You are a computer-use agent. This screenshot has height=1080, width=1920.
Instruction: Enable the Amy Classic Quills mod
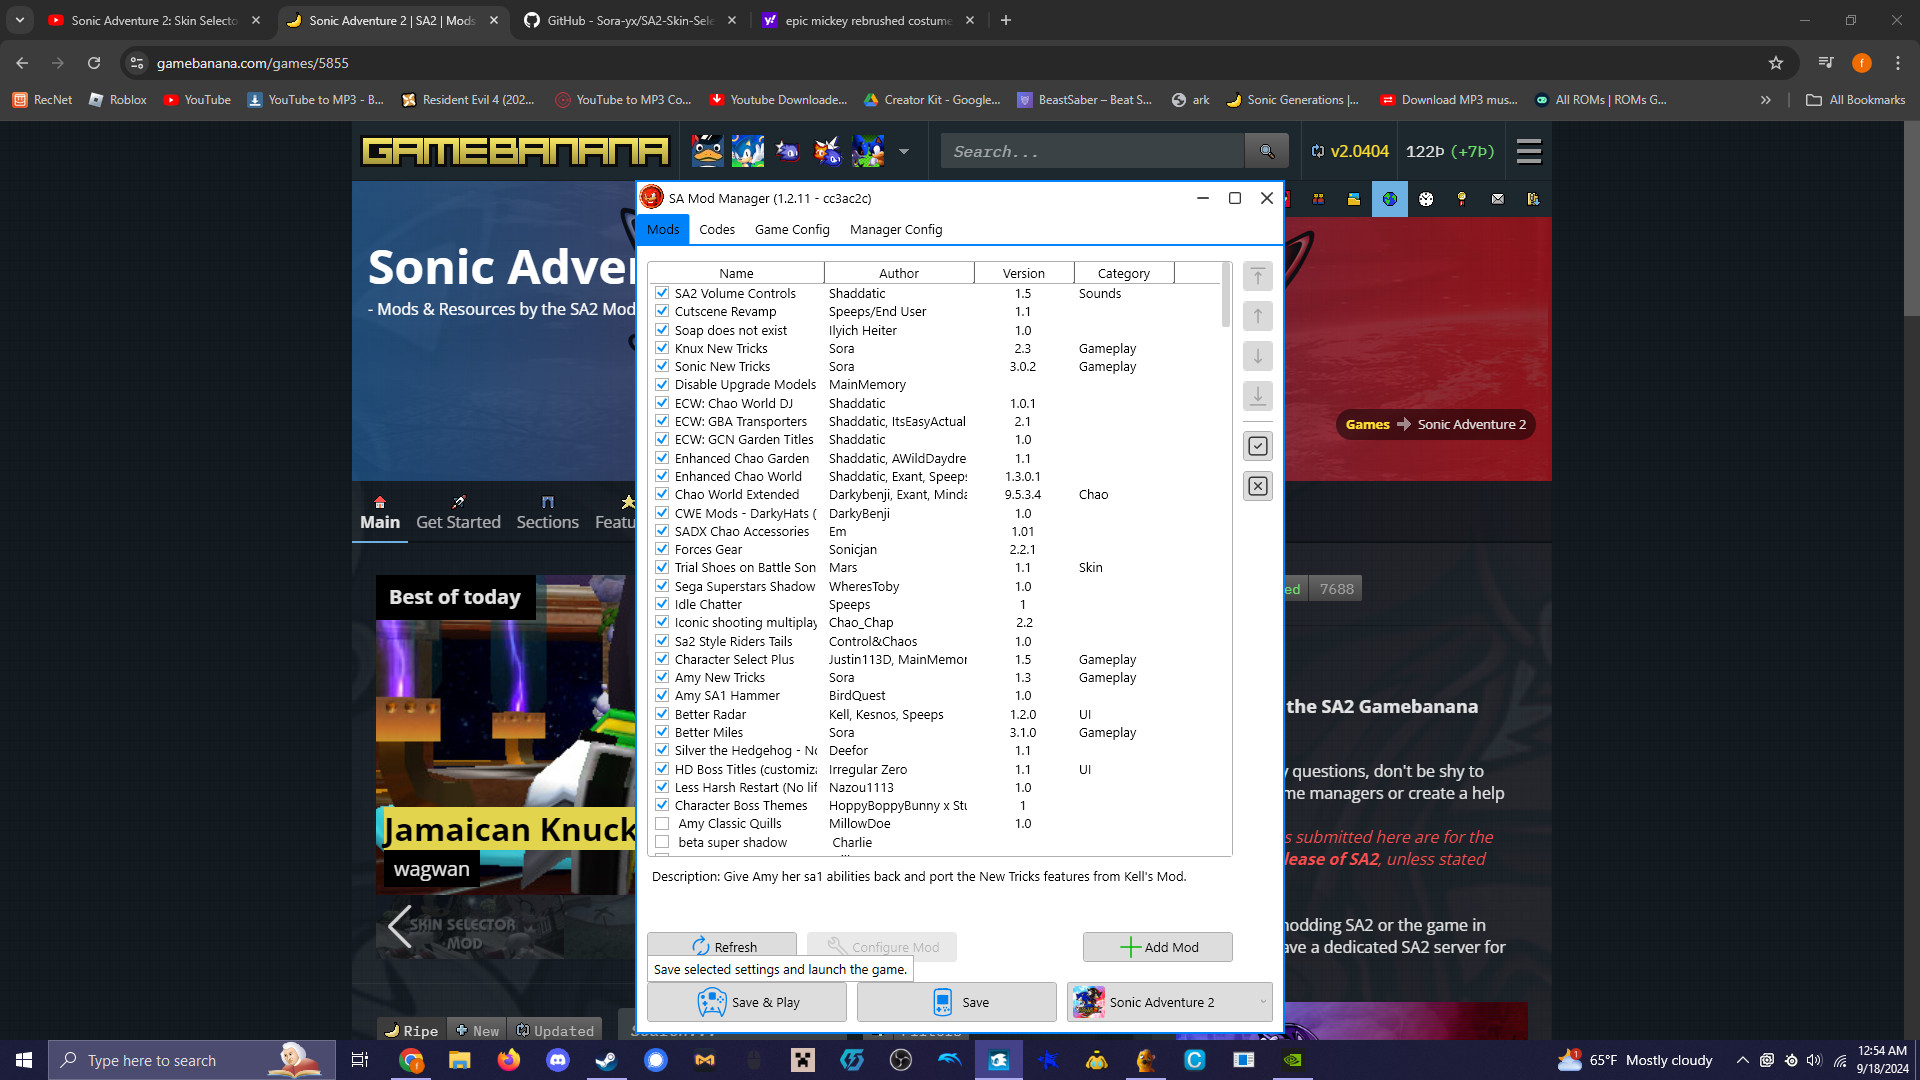662,824
